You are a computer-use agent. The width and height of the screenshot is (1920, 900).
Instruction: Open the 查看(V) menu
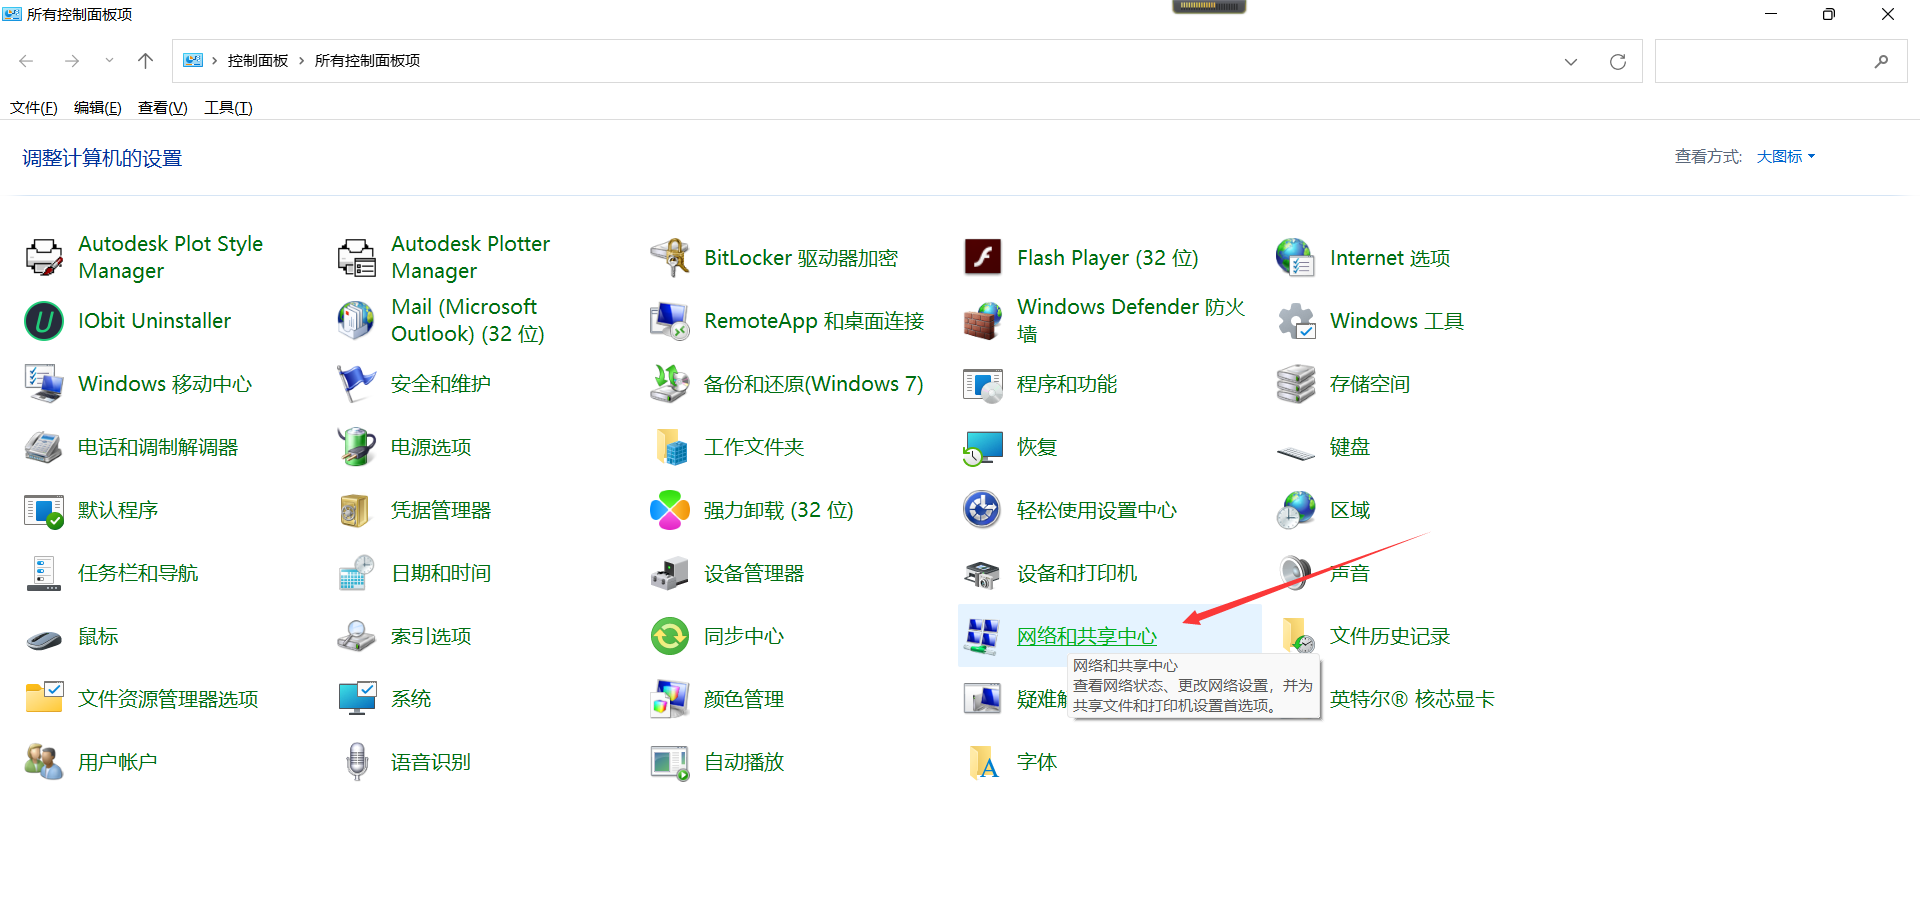[x=163, y=108]
